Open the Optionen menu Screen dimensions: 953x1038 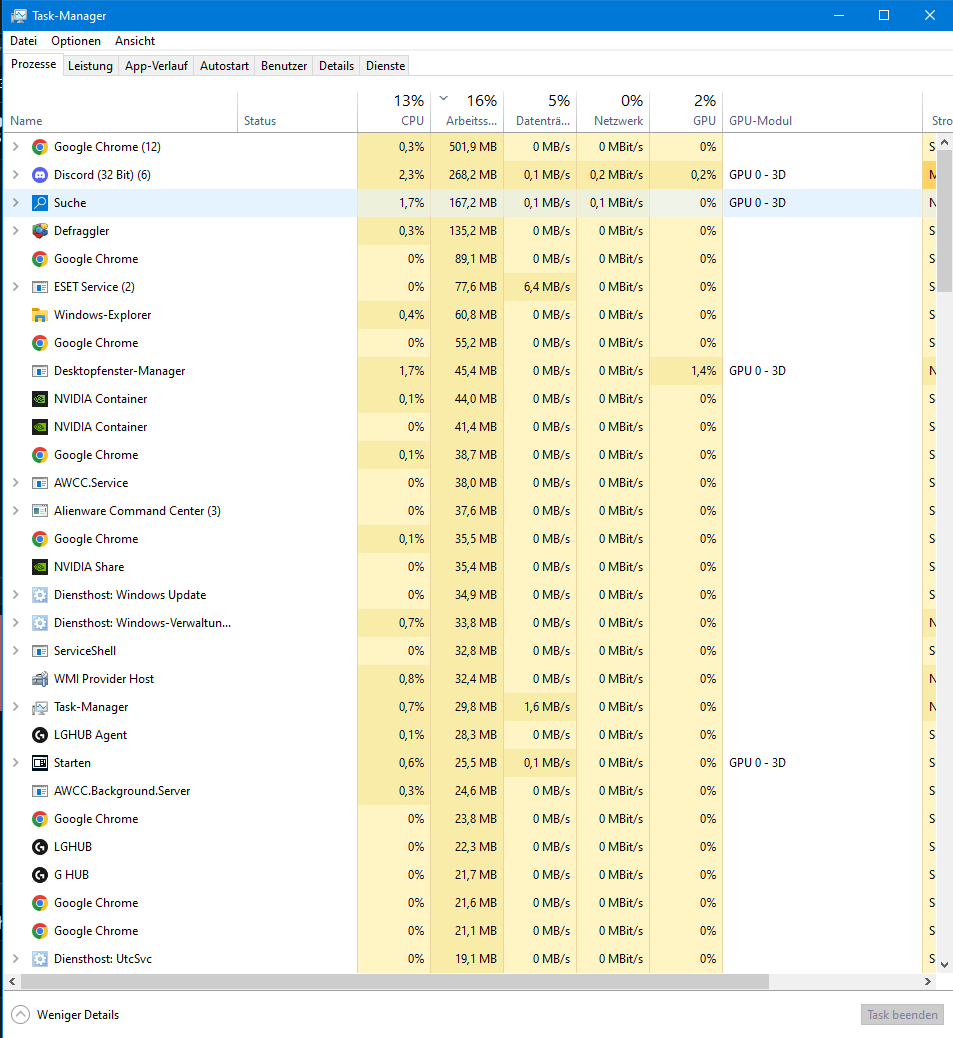[76, 40]
